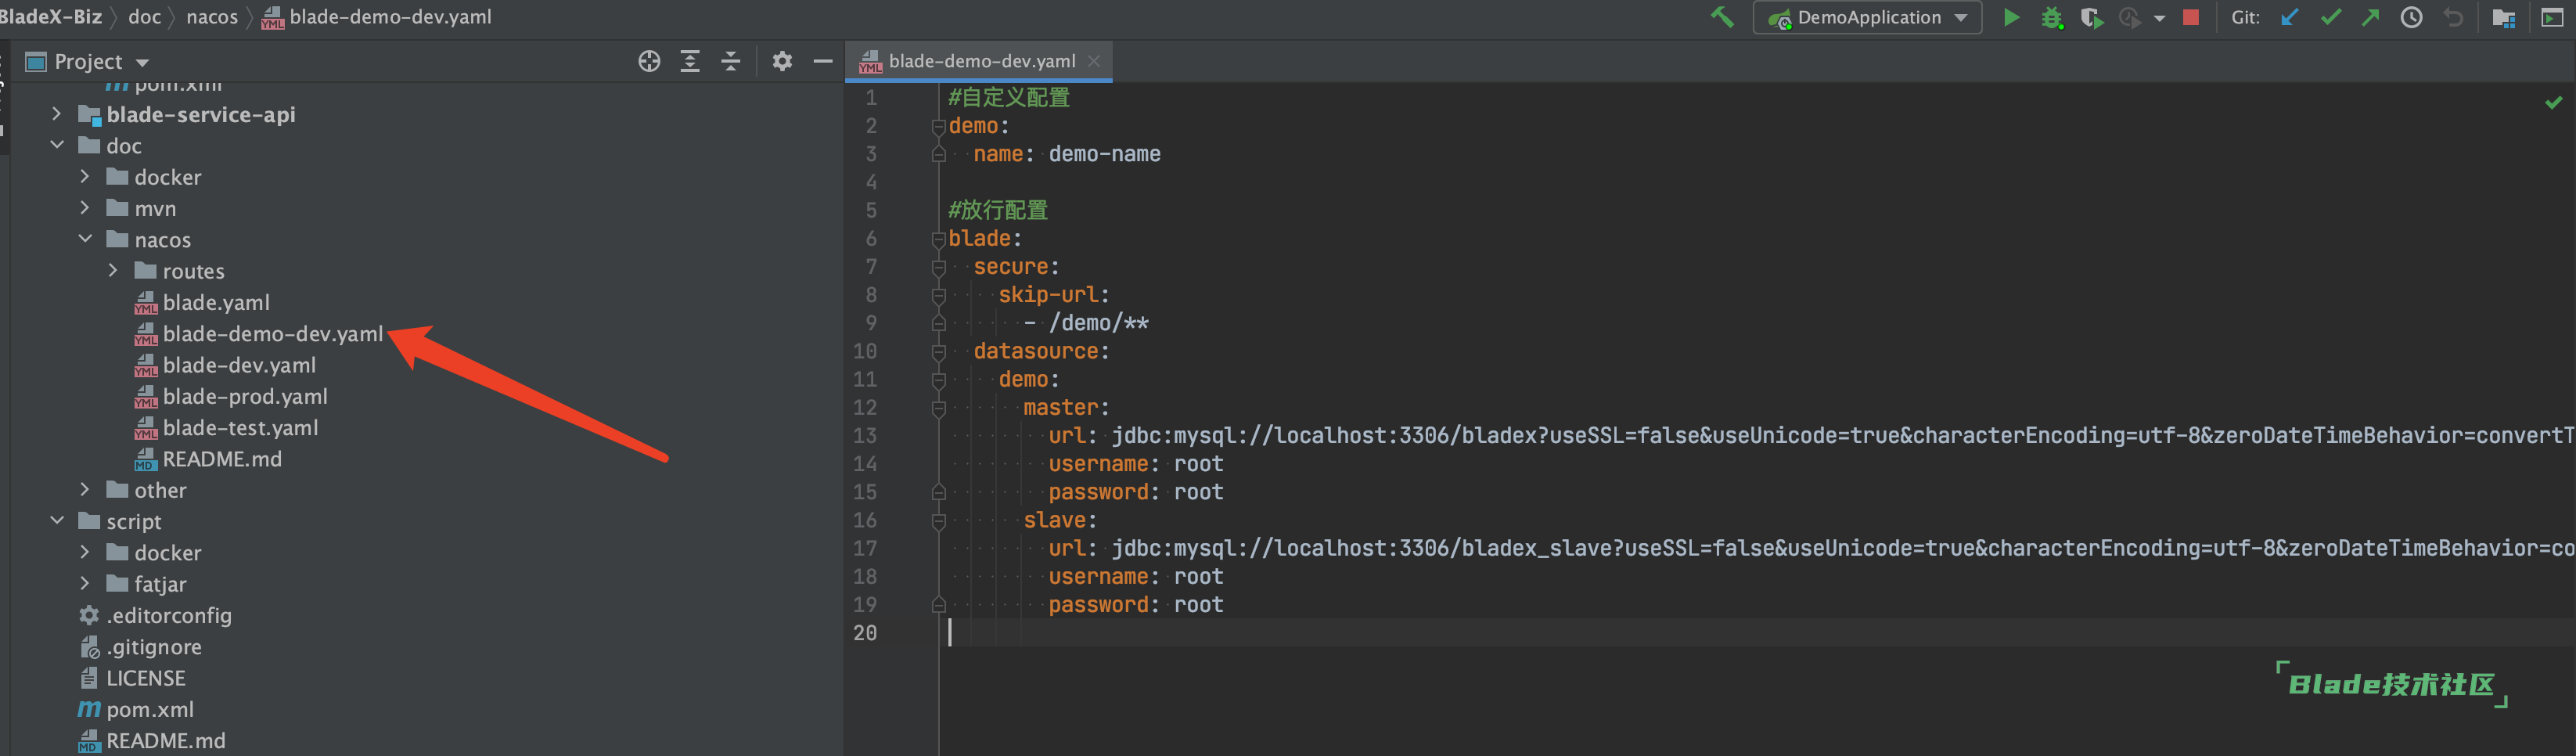Viewport: 2576px width, 756px height.
Task: Collapse the nacos folder
Action: pos(85,239)
